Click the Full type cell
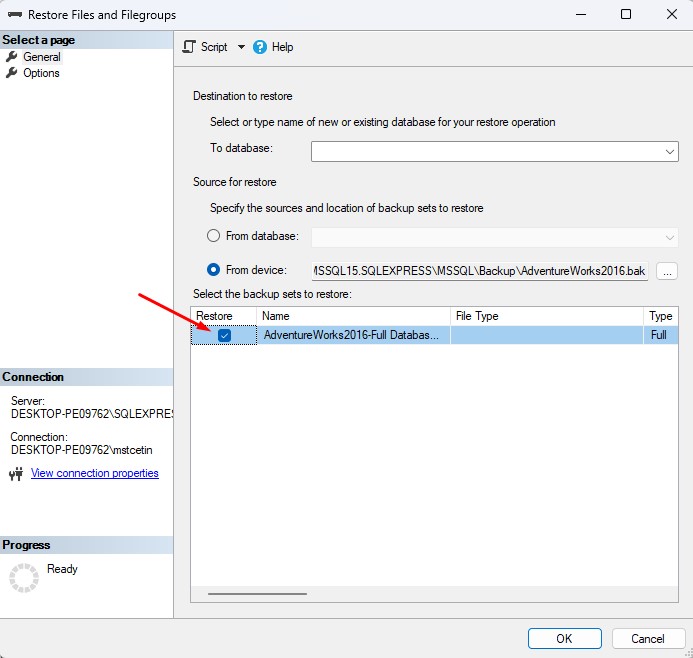The image size is (693, 658). pyautogui.click(x=661, y=335)
